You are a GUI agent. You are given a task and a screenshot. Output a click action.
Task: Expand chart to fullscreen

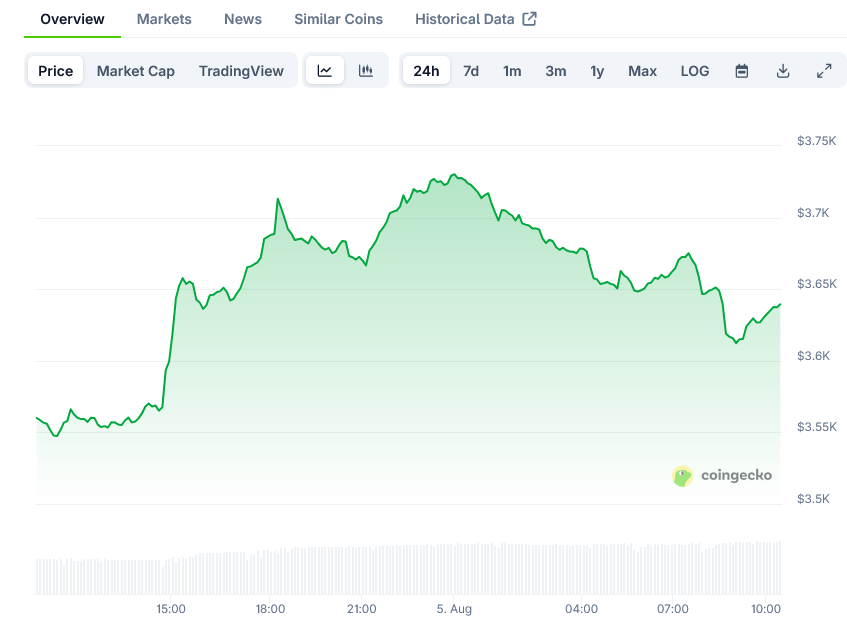tap(824, 71)
